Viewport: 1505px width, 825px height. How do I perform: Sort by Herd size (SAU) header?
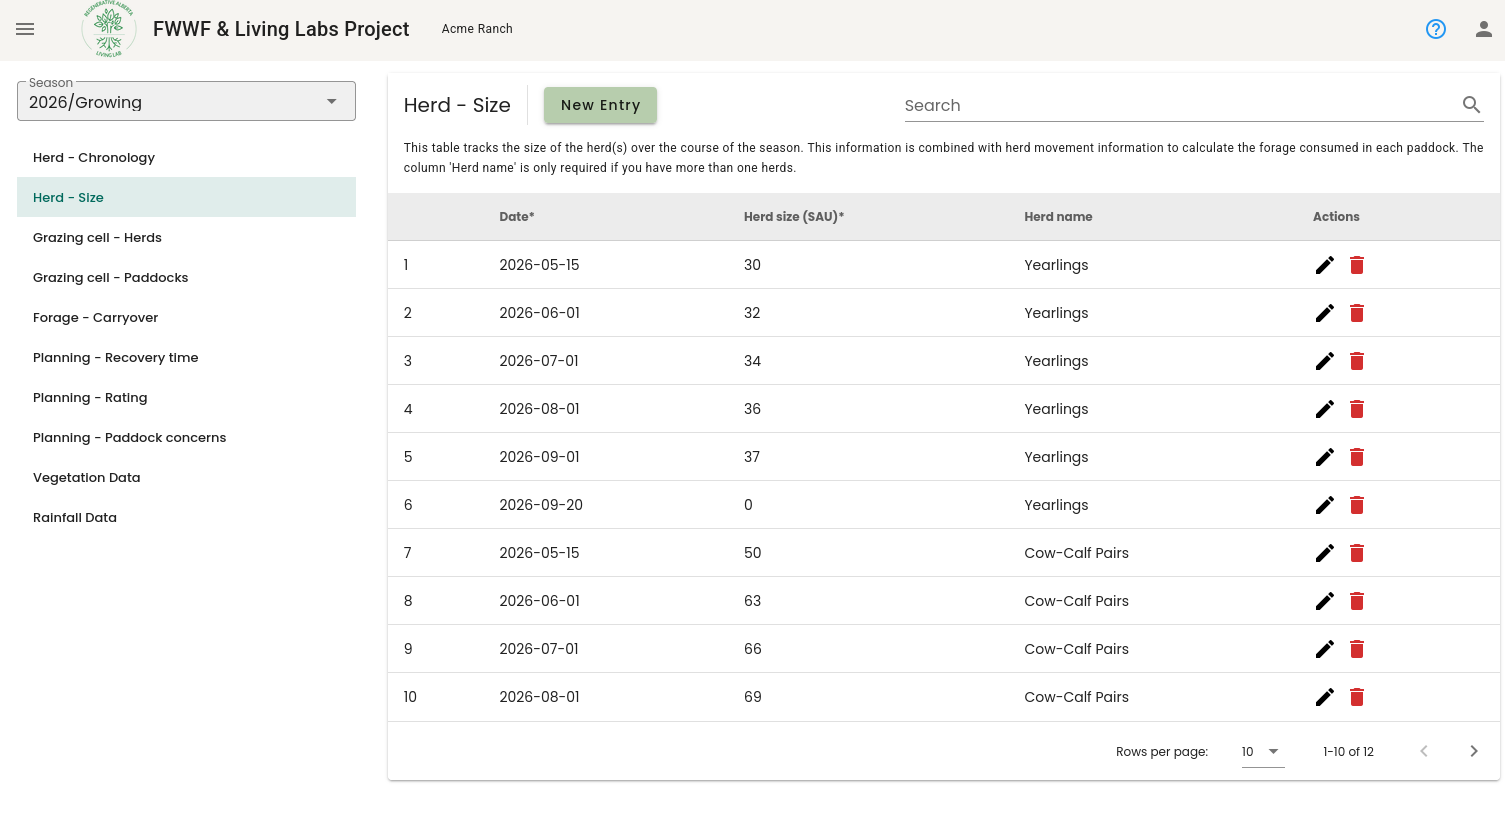[794, 217]
